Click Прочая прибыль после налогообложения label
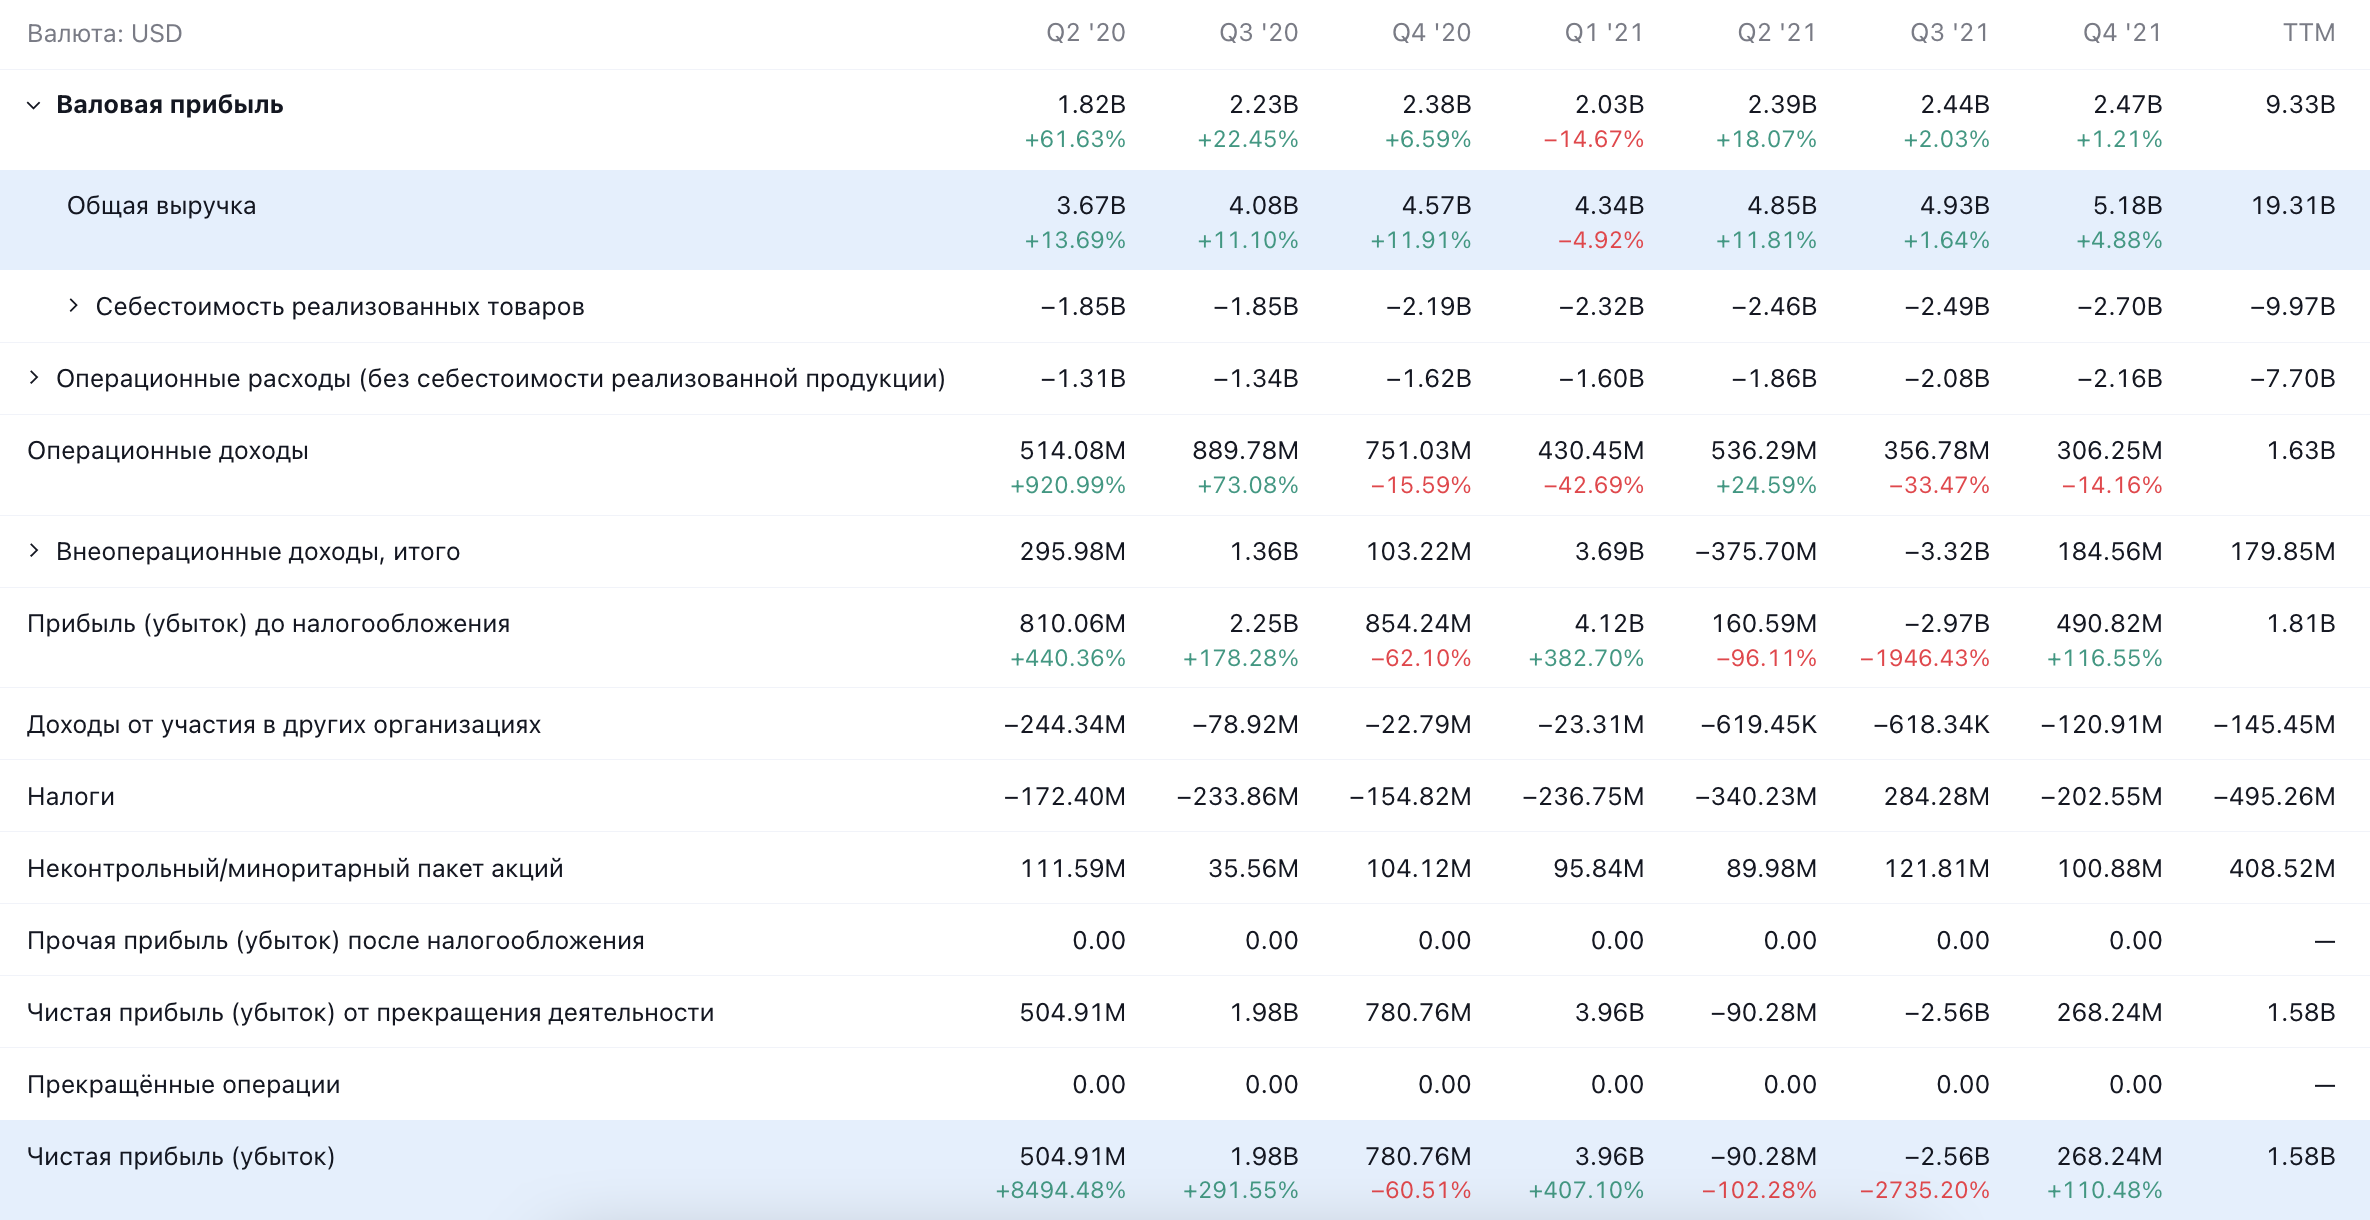2370x1220 pixels. (x=336, y=940)
